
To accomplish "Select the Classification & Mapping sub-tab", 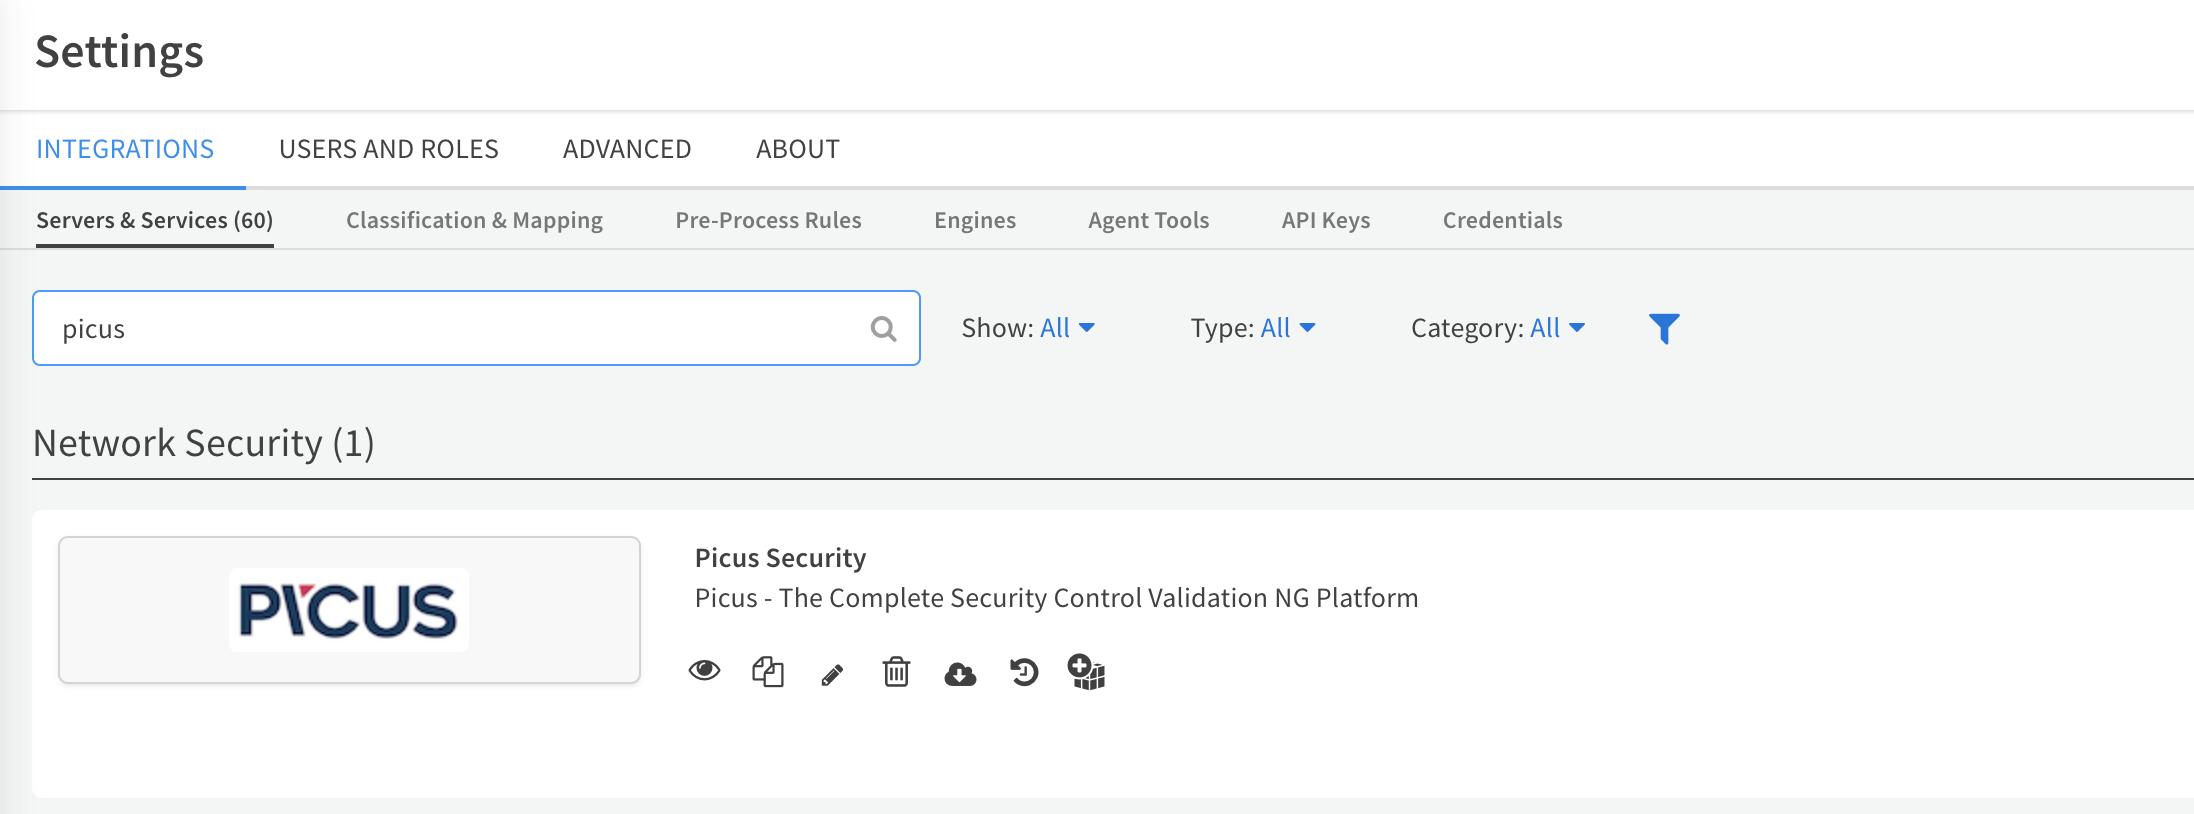I will click(474, 220).
